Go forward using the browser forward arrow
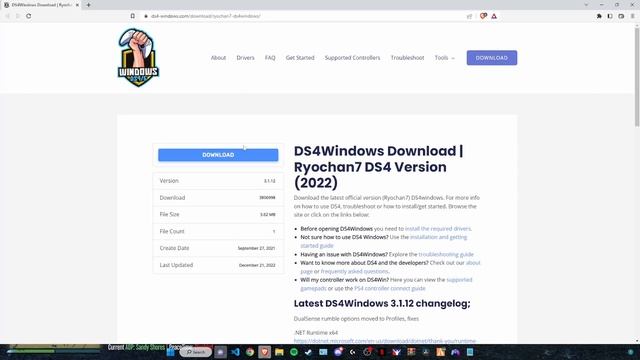The image size is (640, 360). click(x=18, y=16)
